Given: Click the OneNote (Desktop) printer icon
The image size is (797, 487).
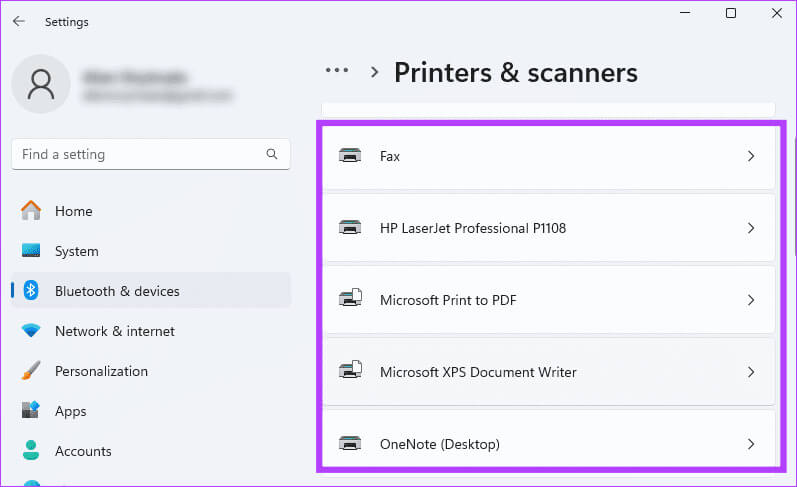Looking at the screenshot, I should 350,444.
